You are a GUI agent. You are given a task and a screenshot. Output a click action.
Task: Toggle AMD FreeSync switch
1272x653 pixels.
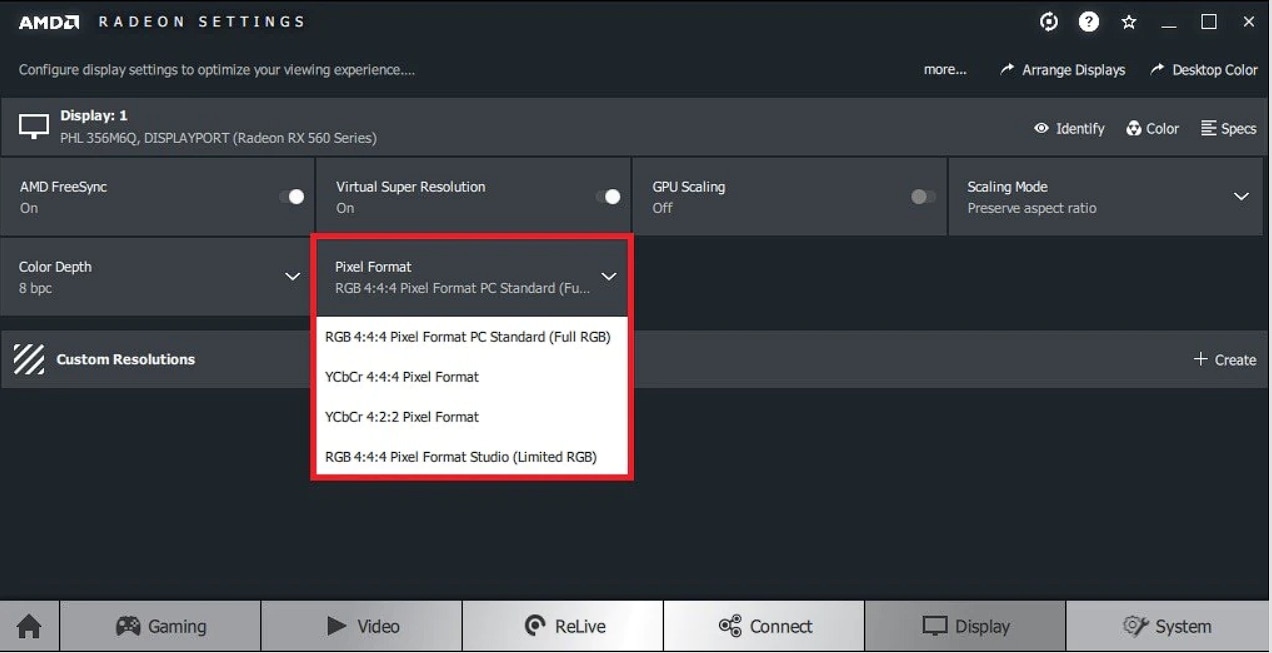click(292, 197)
